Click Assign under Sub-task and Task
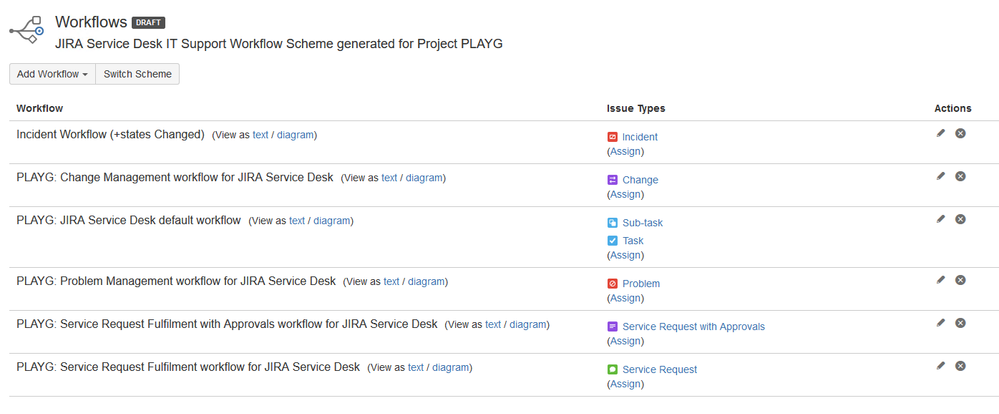 (625, 255)
